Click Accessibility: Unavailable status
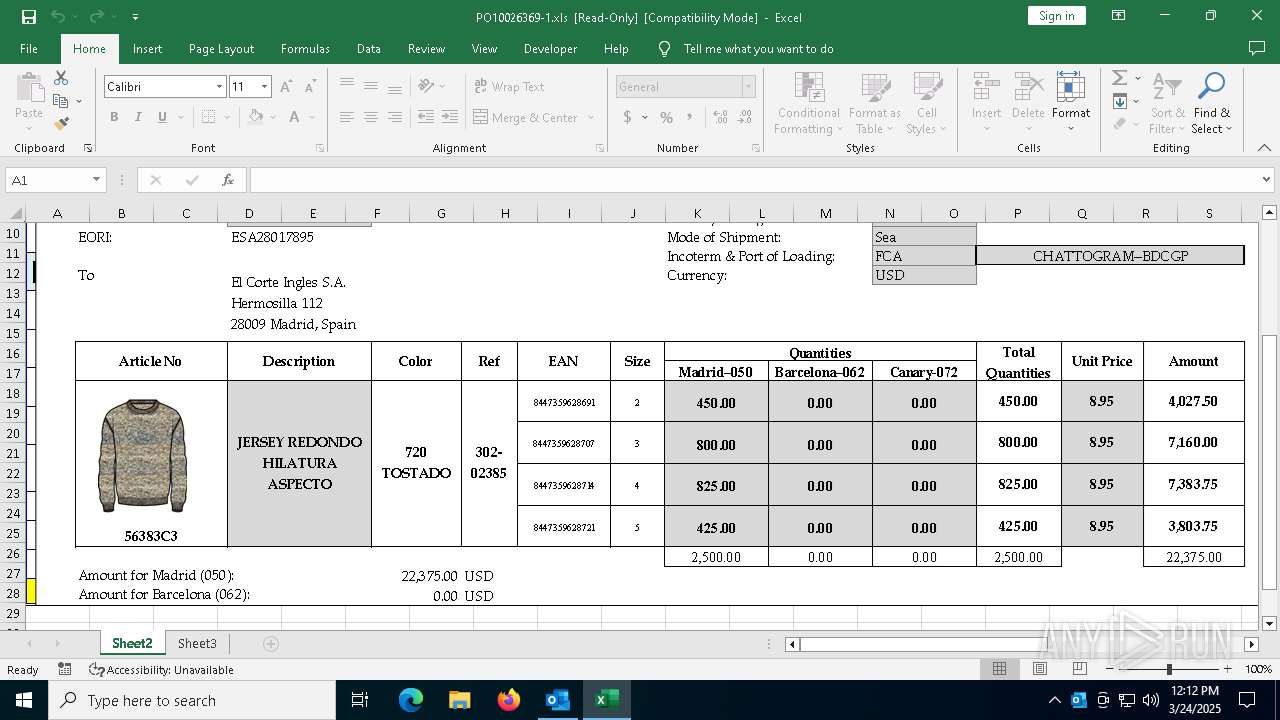This screenshot has height=720, width=1280. [161, 670]
